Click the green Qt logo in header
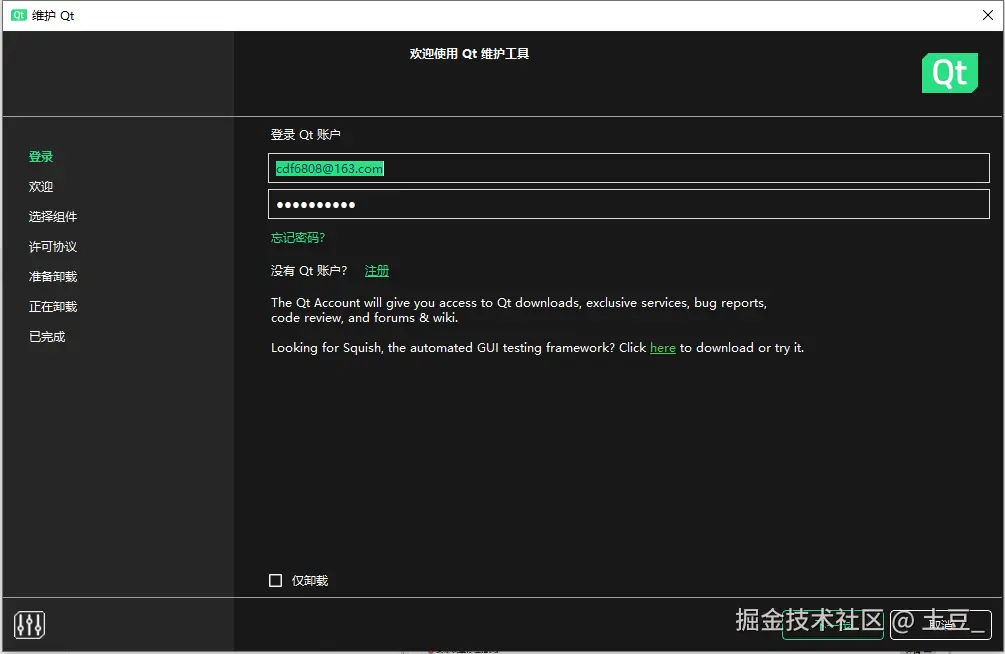 point(950,73)
